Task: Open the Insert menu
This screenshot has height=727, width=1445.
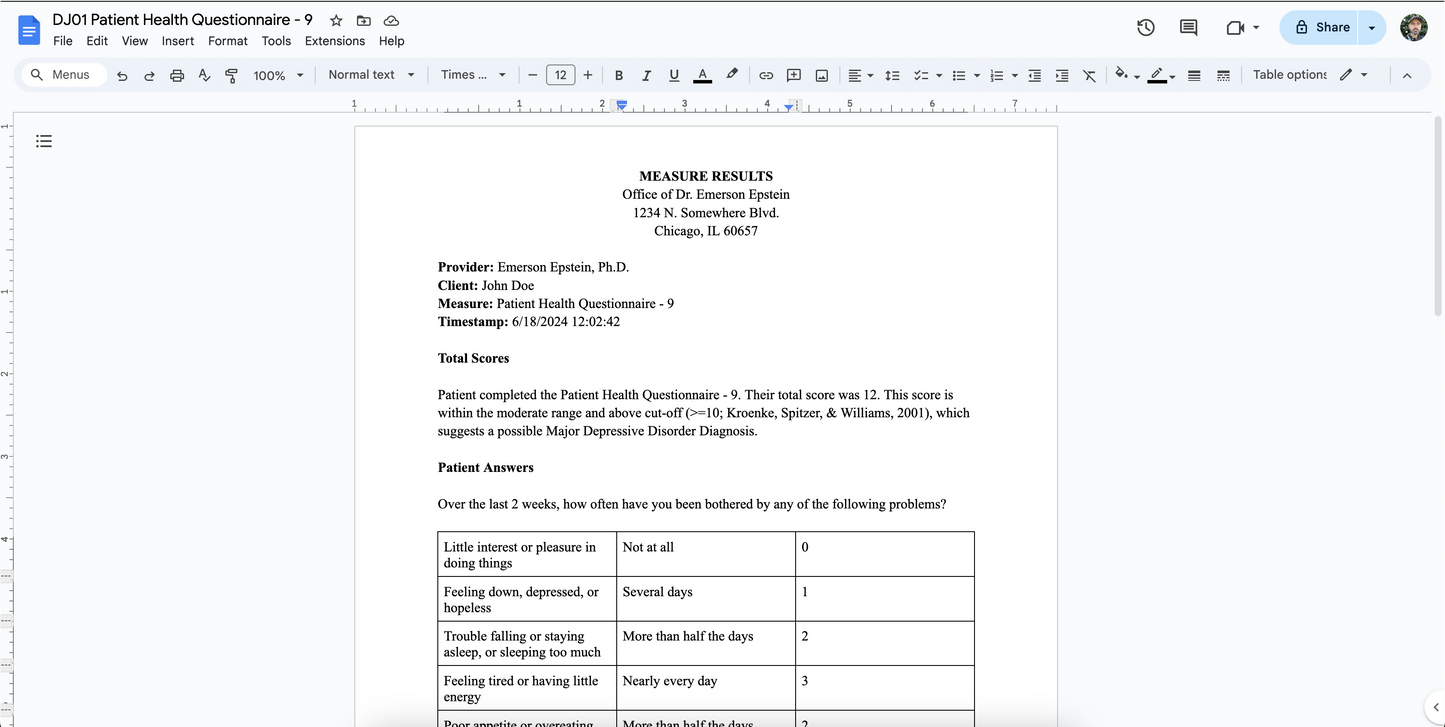Action: coord(178,41)
